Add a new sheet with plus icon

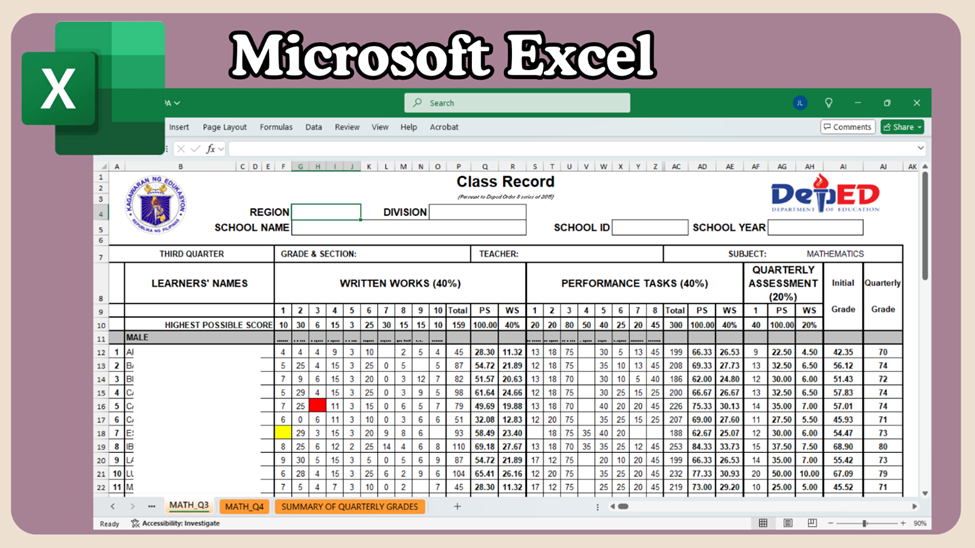point(457,506)
